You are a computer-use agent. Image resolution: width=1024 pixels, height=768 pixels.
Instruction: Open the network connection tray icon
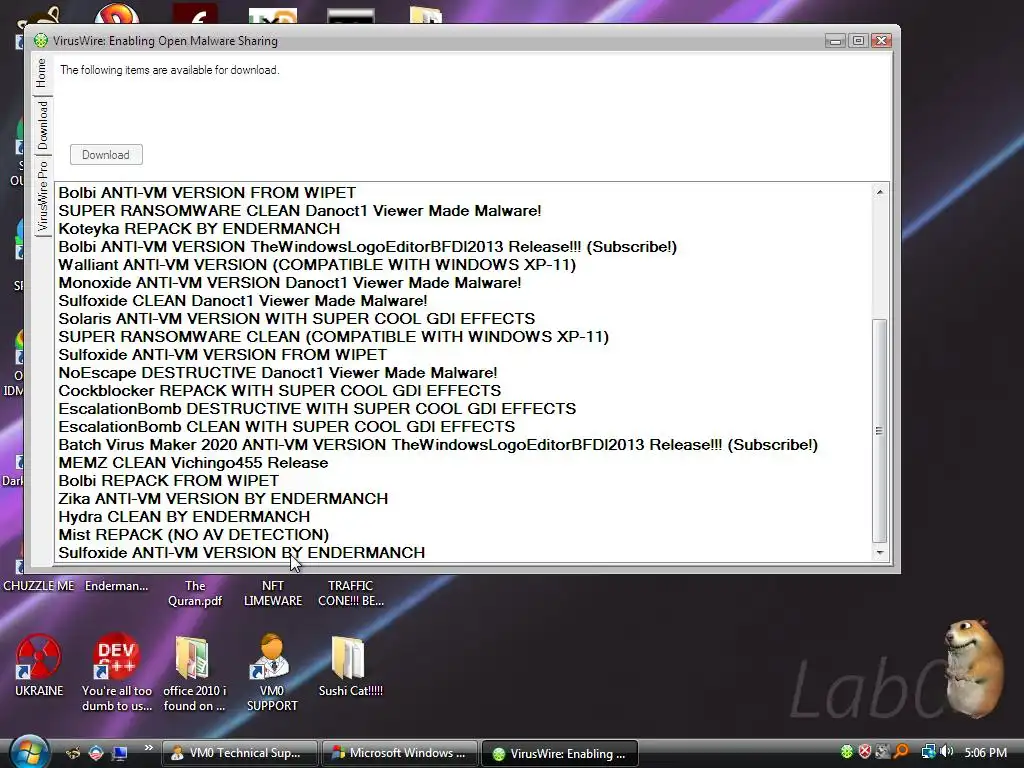[928, 752]
